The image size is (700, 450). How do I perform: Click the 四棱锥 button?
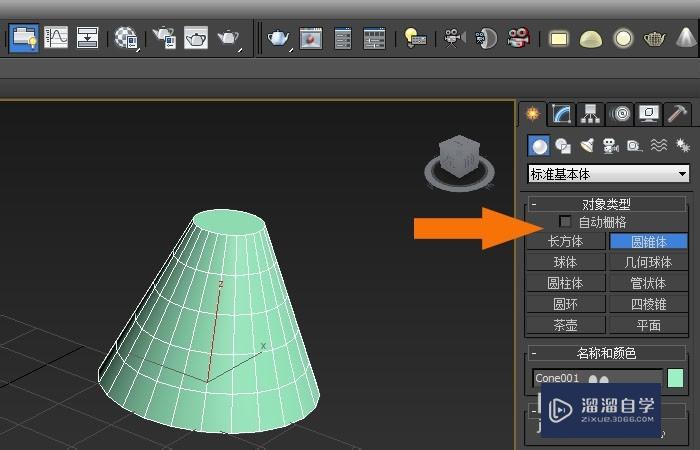pos(649,304)
